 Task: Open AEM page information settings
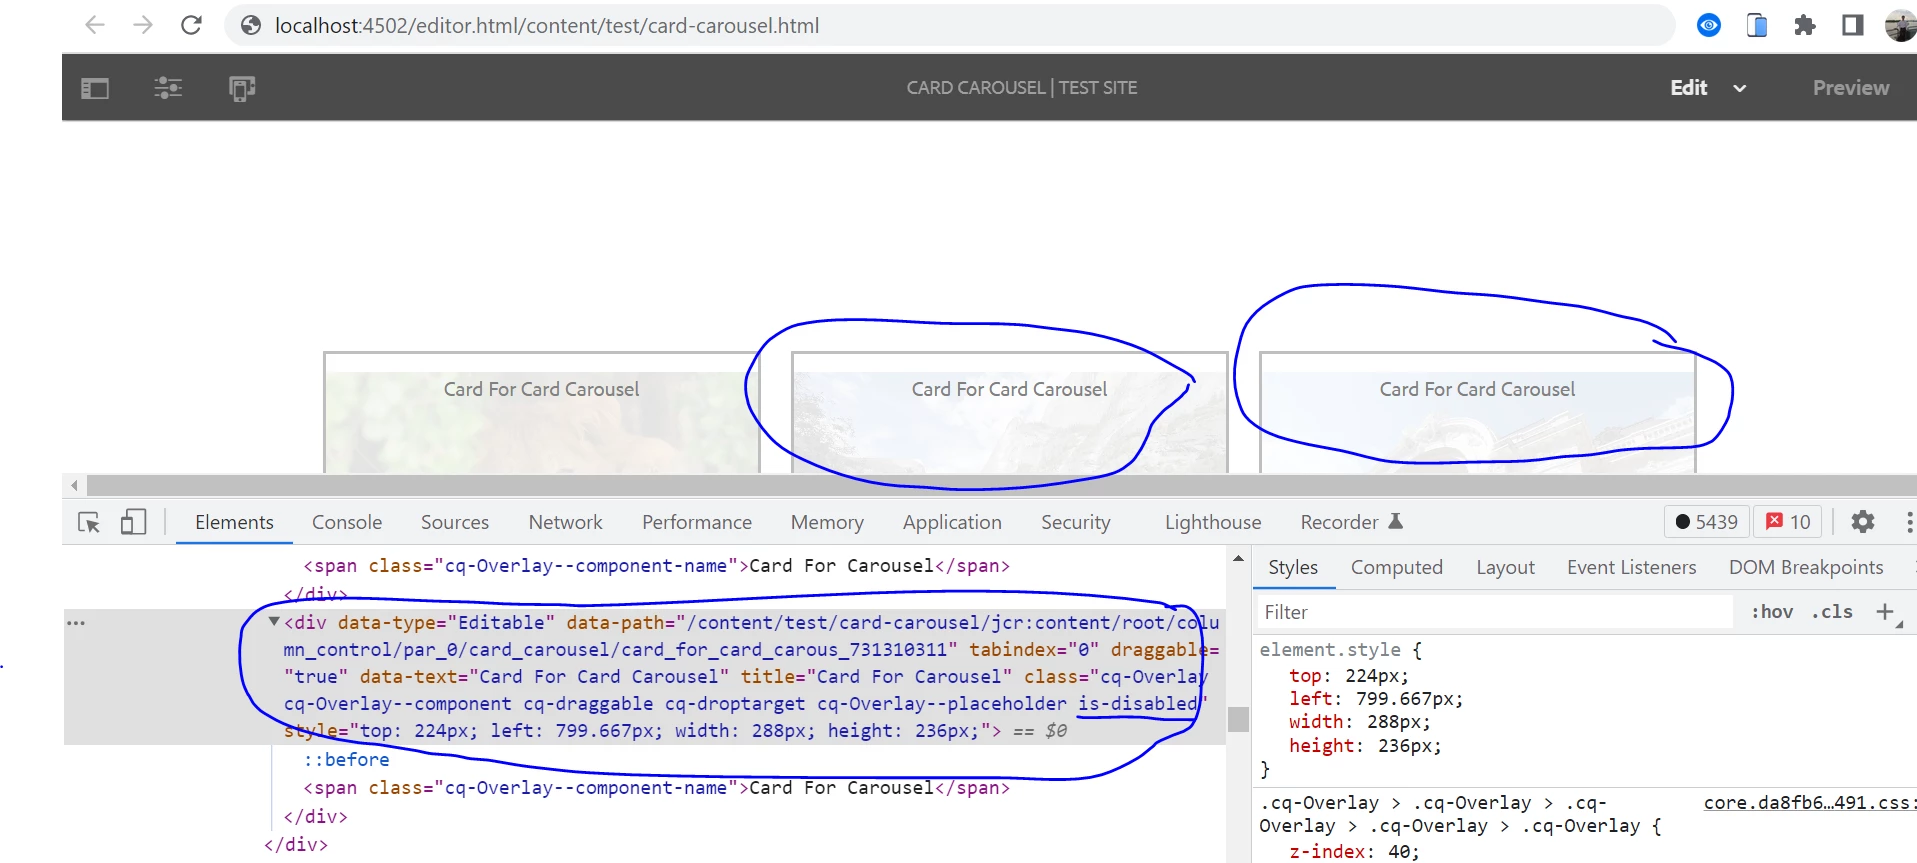point(168,88)
